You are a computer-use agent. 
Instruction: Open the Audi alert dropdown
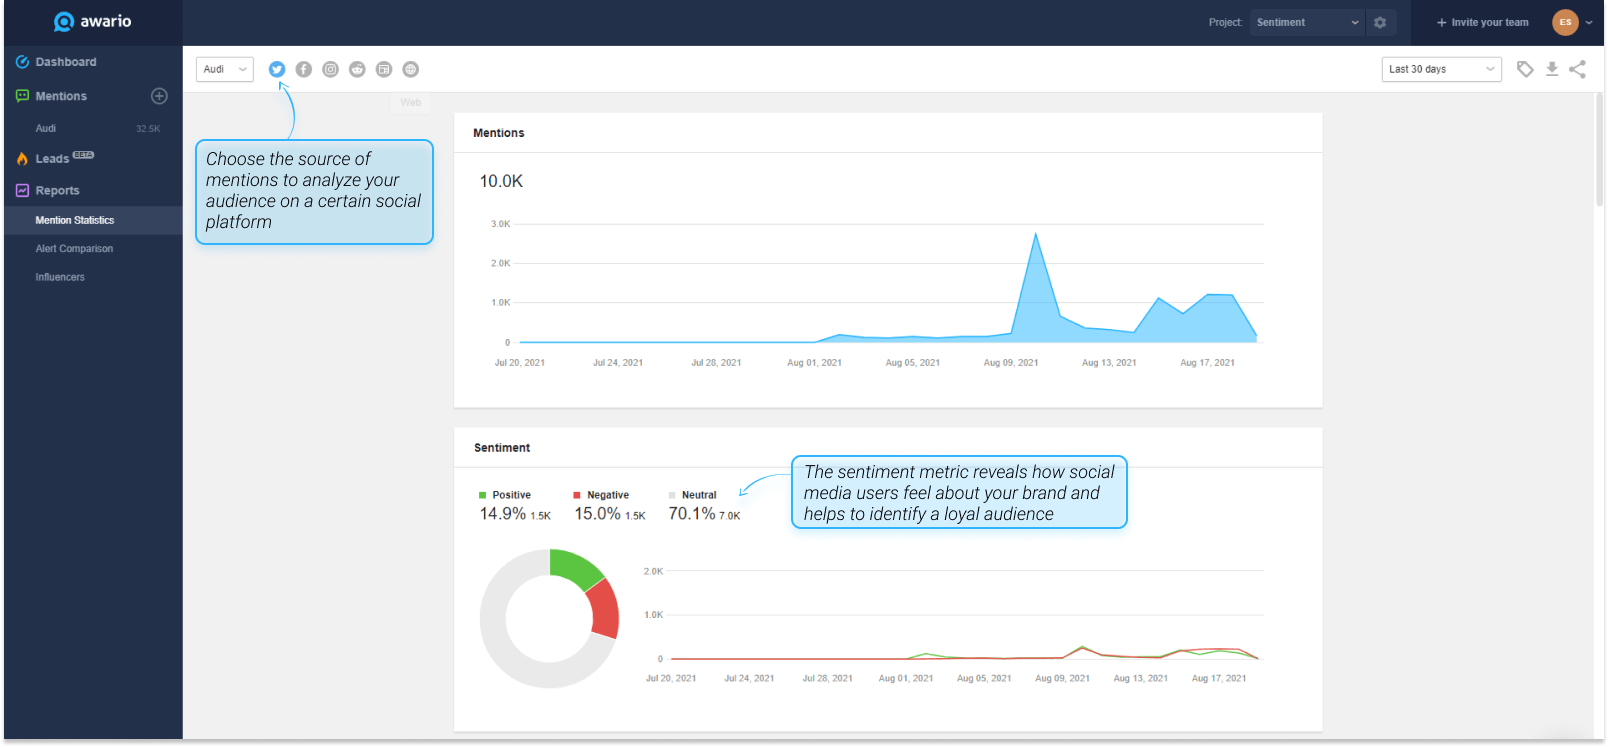(x=225, y=69)
